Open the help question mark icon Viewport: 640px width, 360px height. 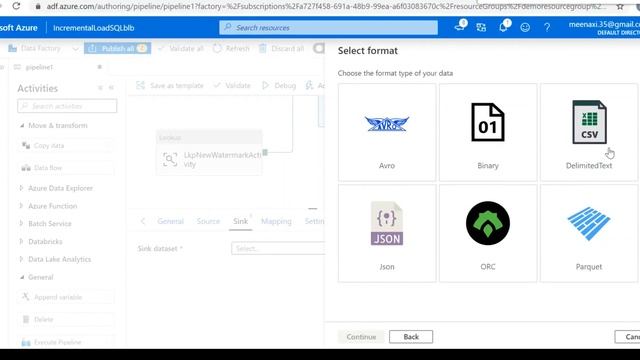547,27
